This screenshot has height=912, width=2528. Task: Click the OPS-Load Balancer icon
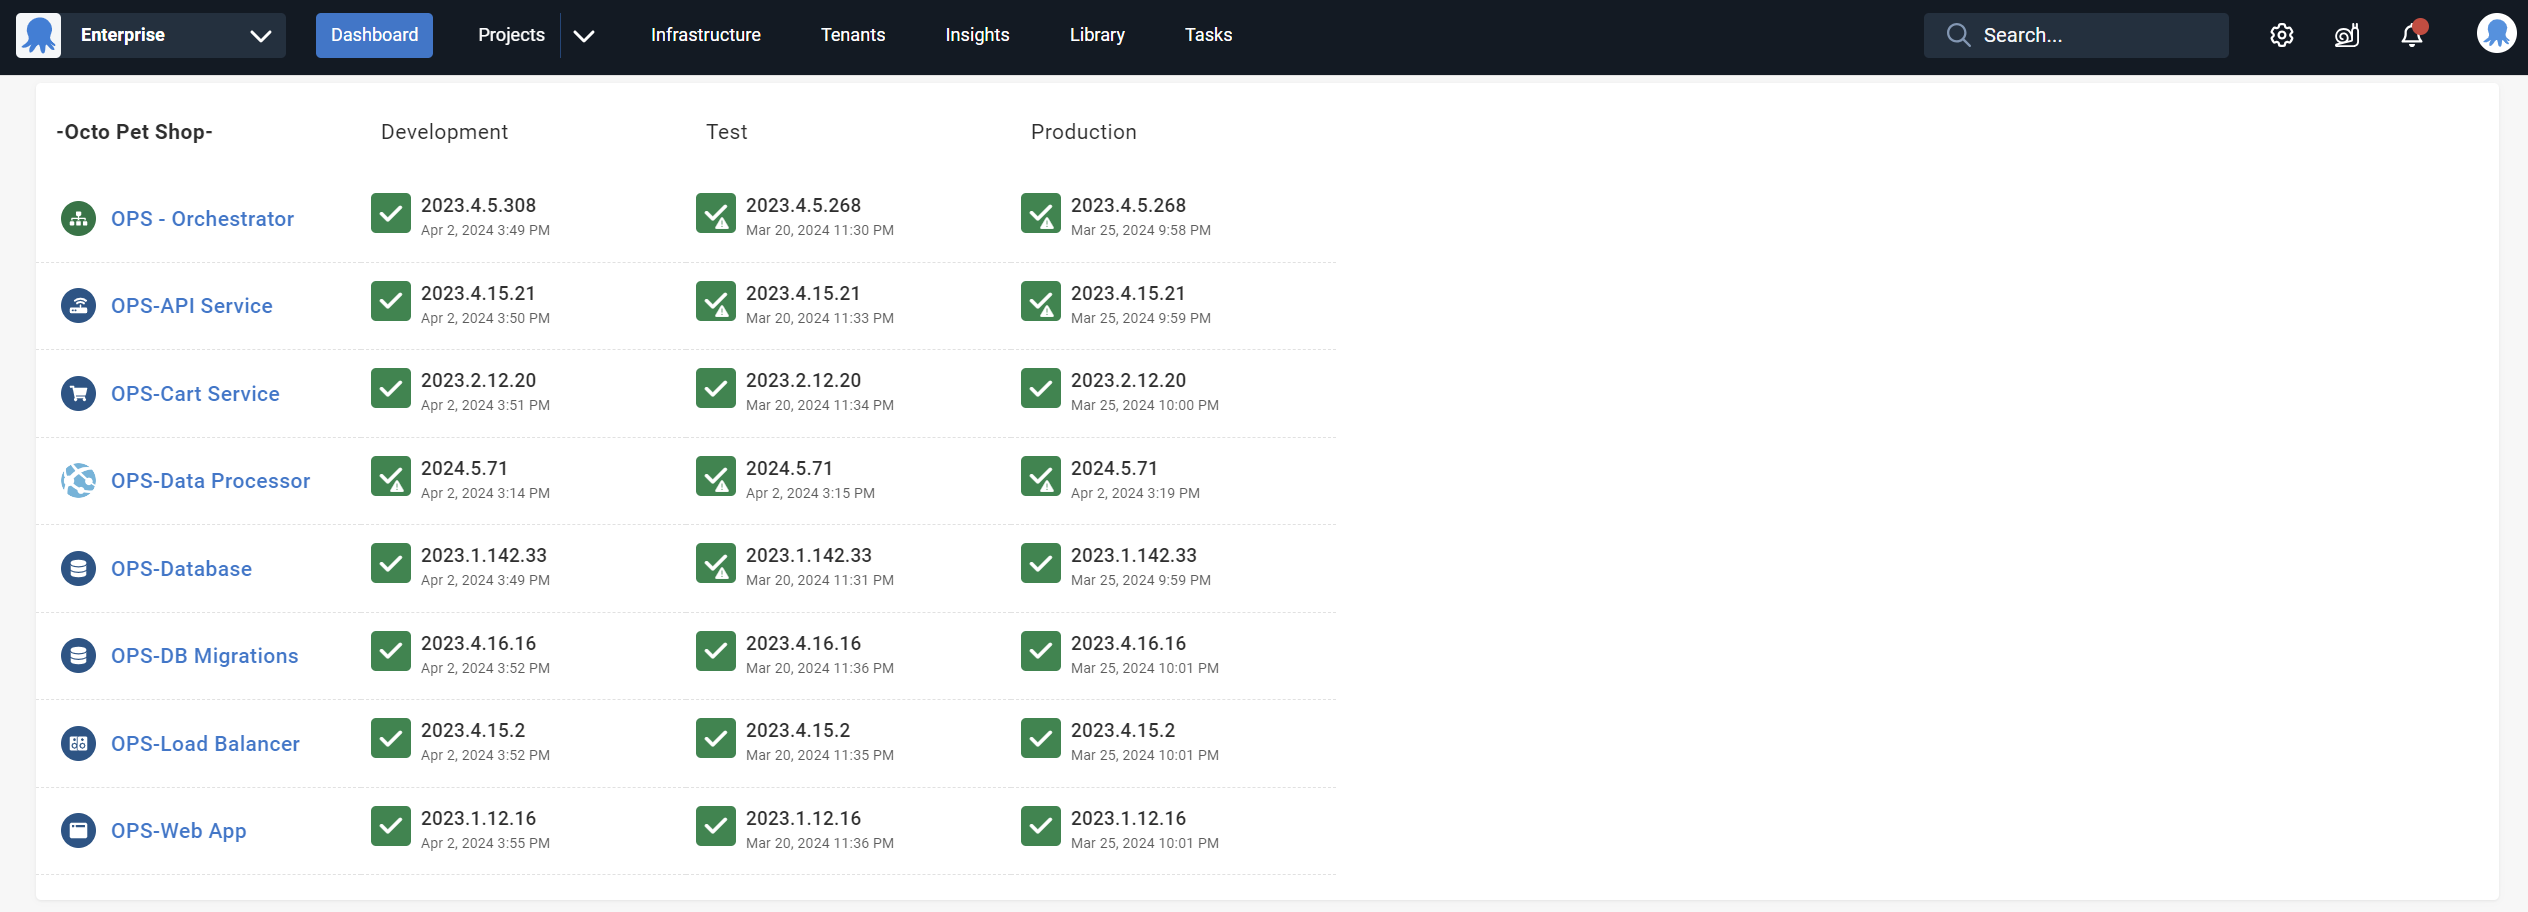pyautogui.click(x=78, y=743)
